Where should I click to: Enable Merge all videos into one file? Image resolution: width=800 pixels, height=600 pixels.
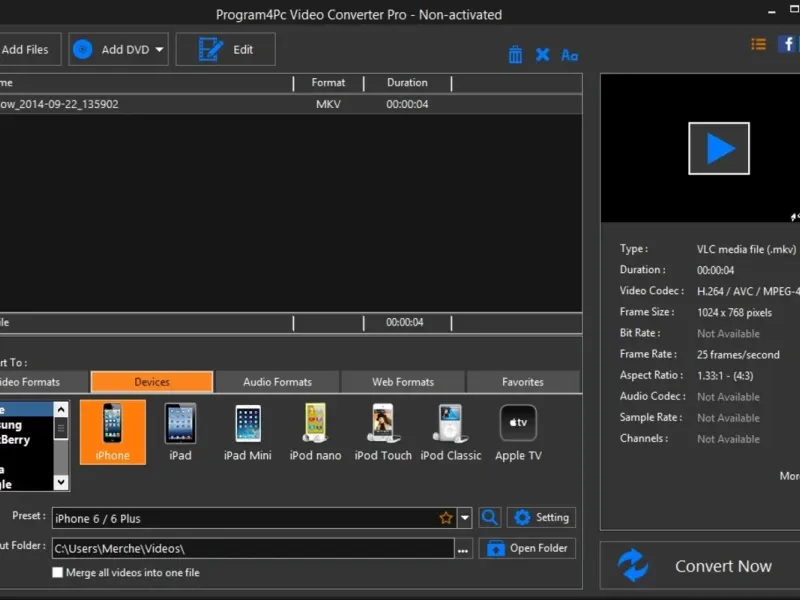58,573
